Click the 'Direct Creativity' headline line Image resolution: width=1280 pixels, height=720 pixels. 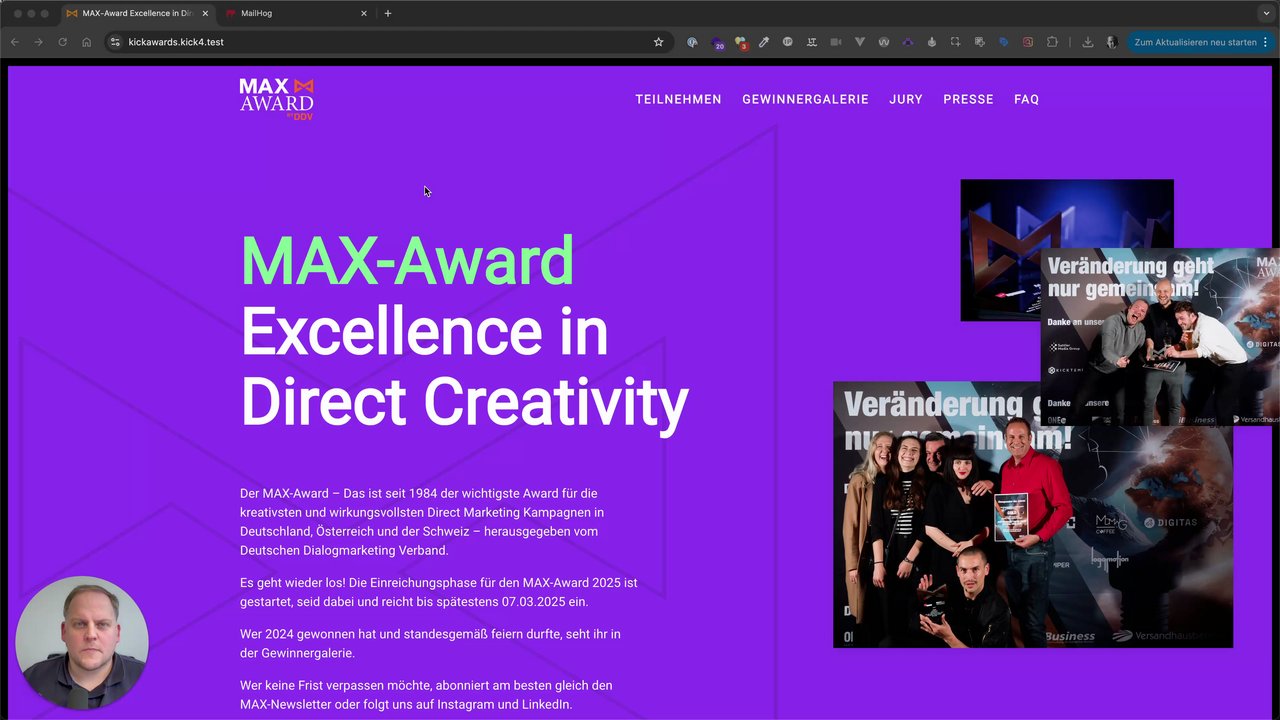click(464, 402)
